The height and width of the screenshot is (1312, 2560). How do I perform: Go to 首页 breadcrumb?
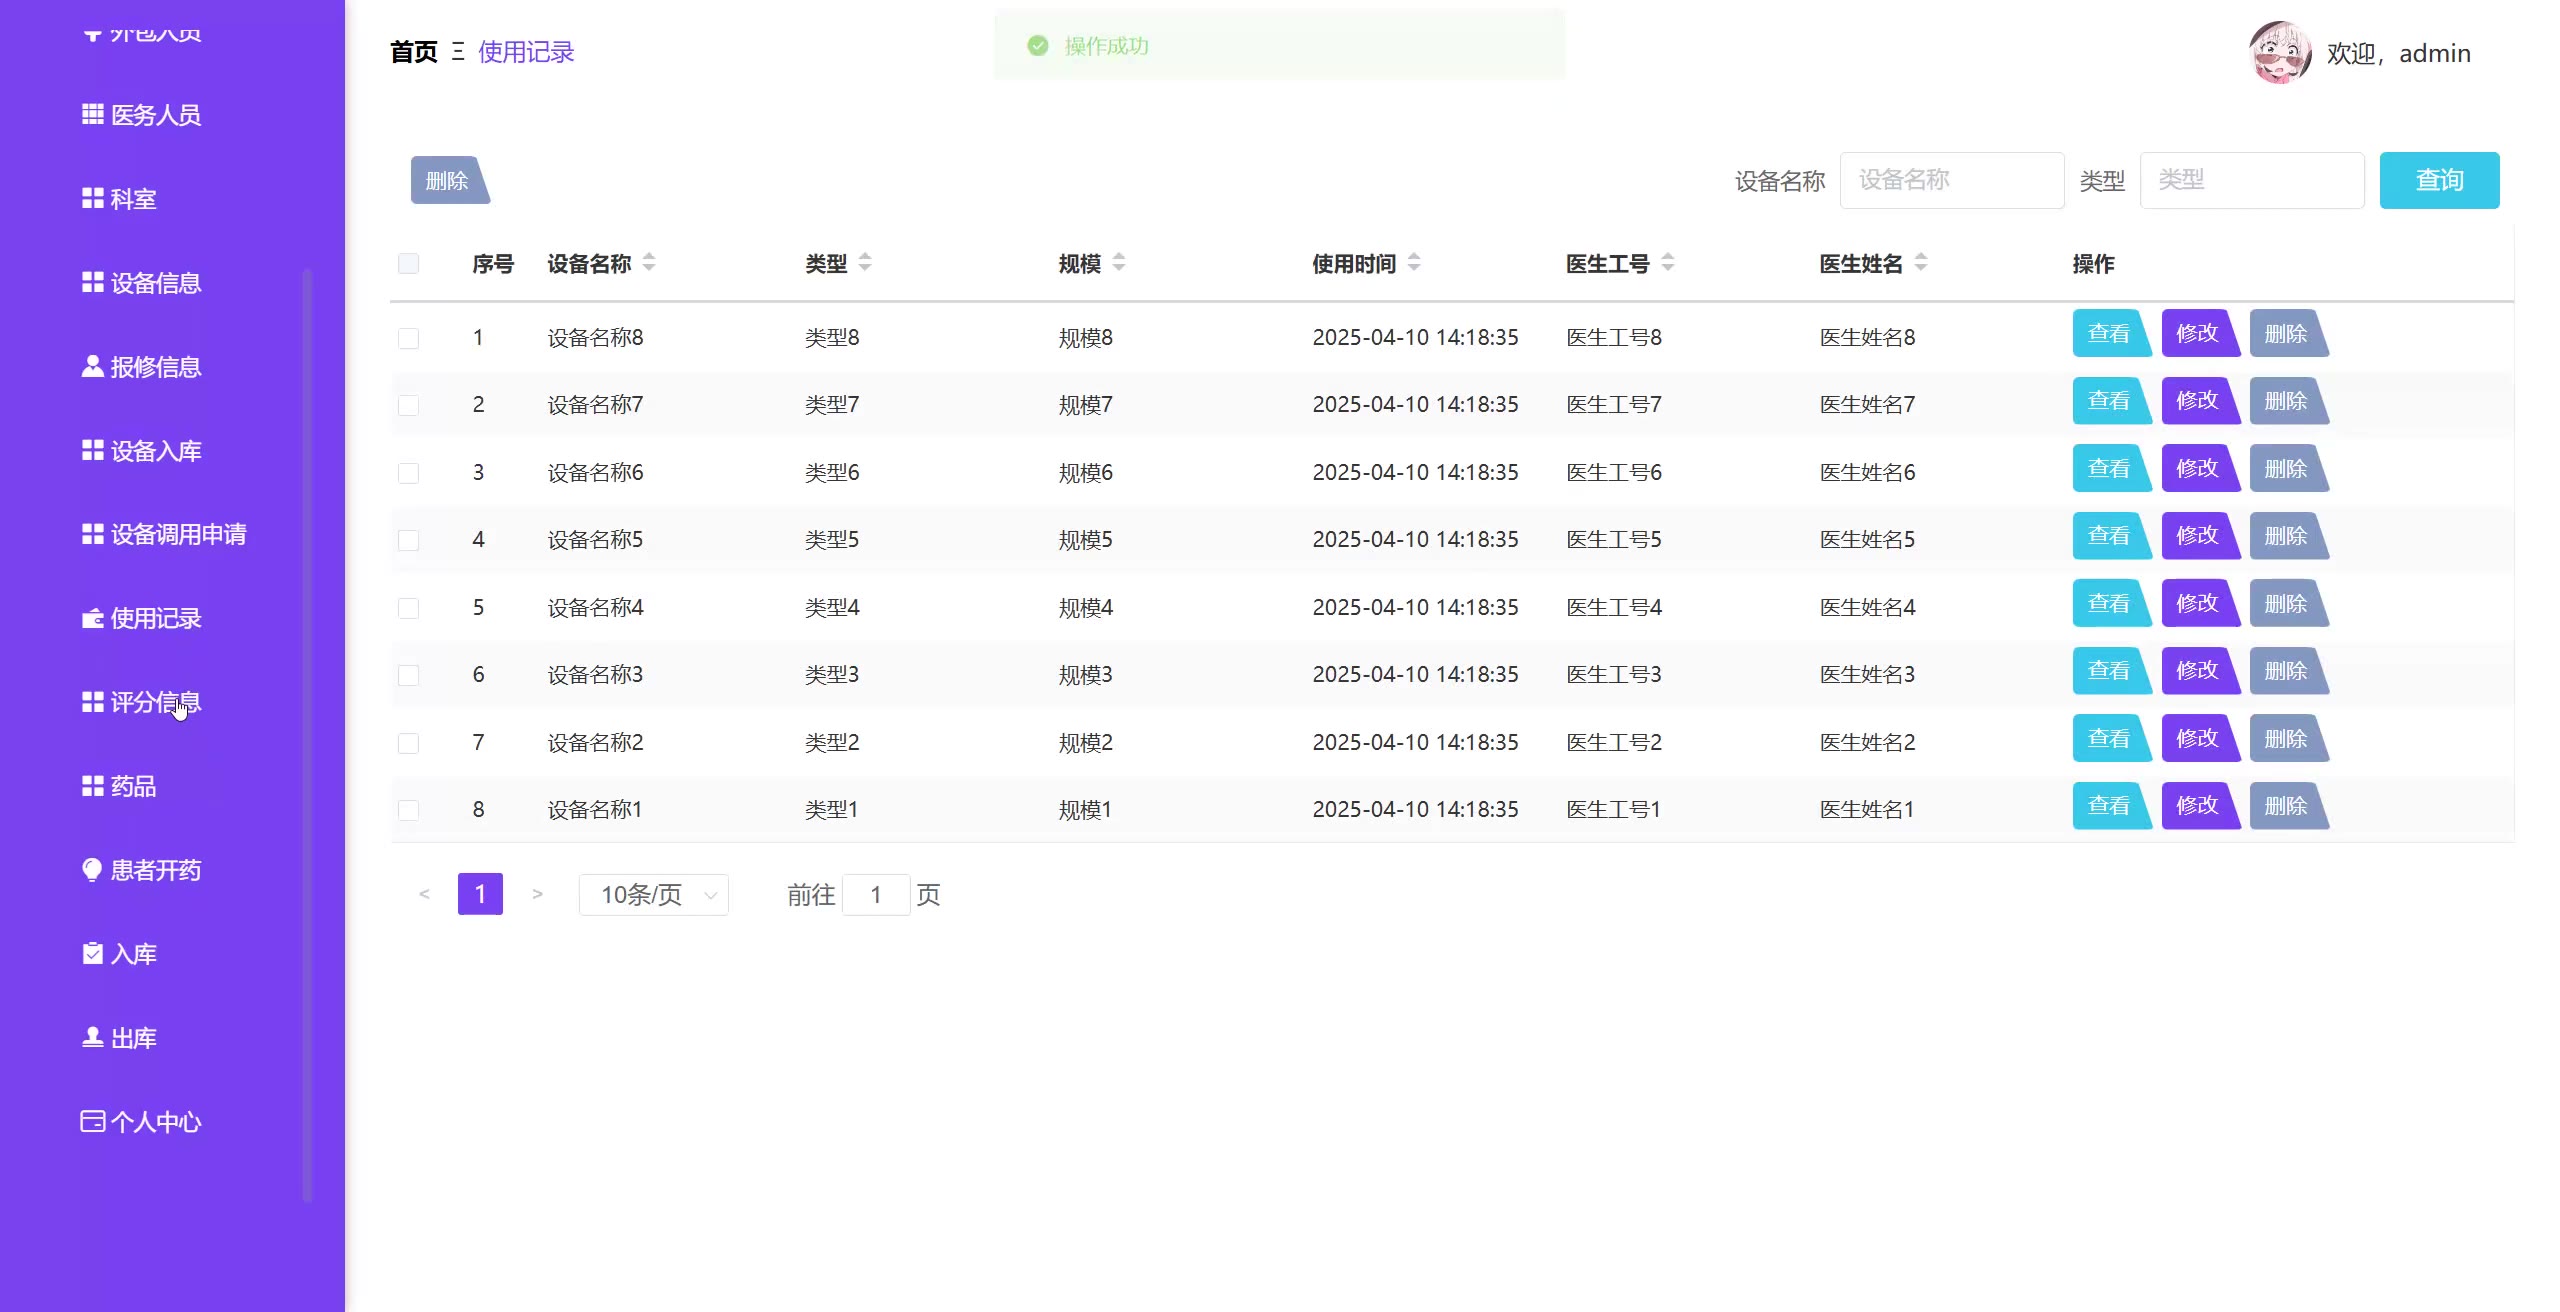click(413, 52)
